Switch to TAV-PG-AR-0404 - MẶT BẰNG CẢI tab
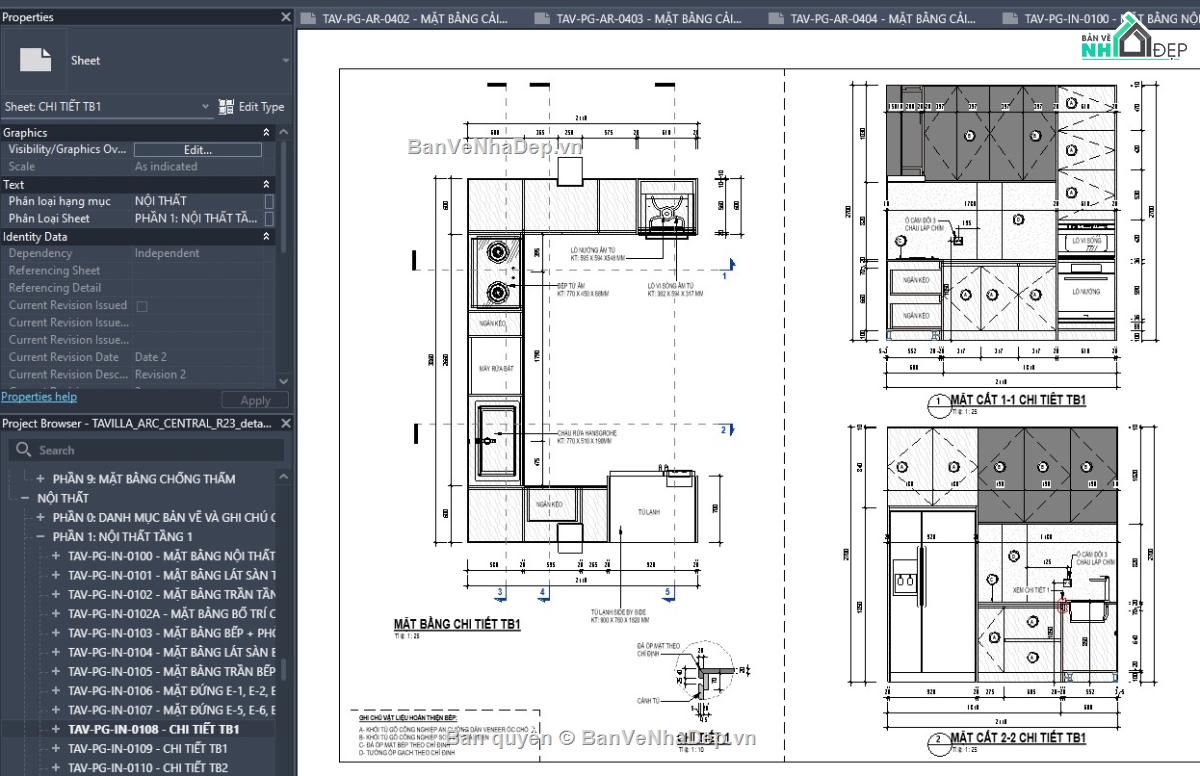This screenshot has width=1200, height=776. click(x=882, y=19)
